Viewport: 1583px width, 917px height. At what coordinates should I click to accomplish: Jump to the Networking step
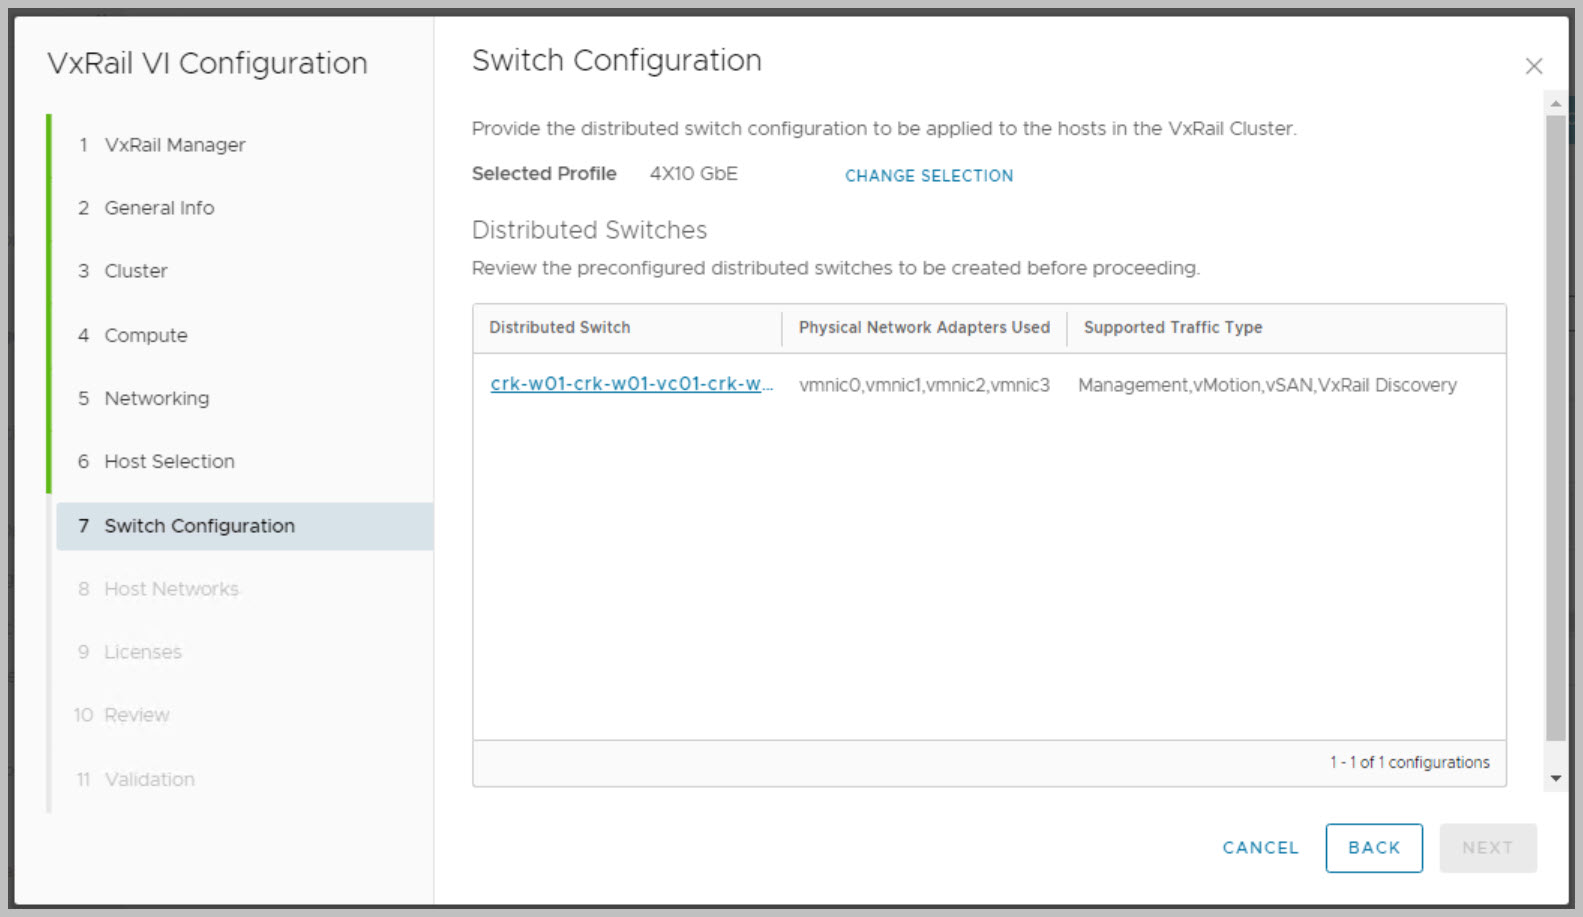tap(157, 398)
